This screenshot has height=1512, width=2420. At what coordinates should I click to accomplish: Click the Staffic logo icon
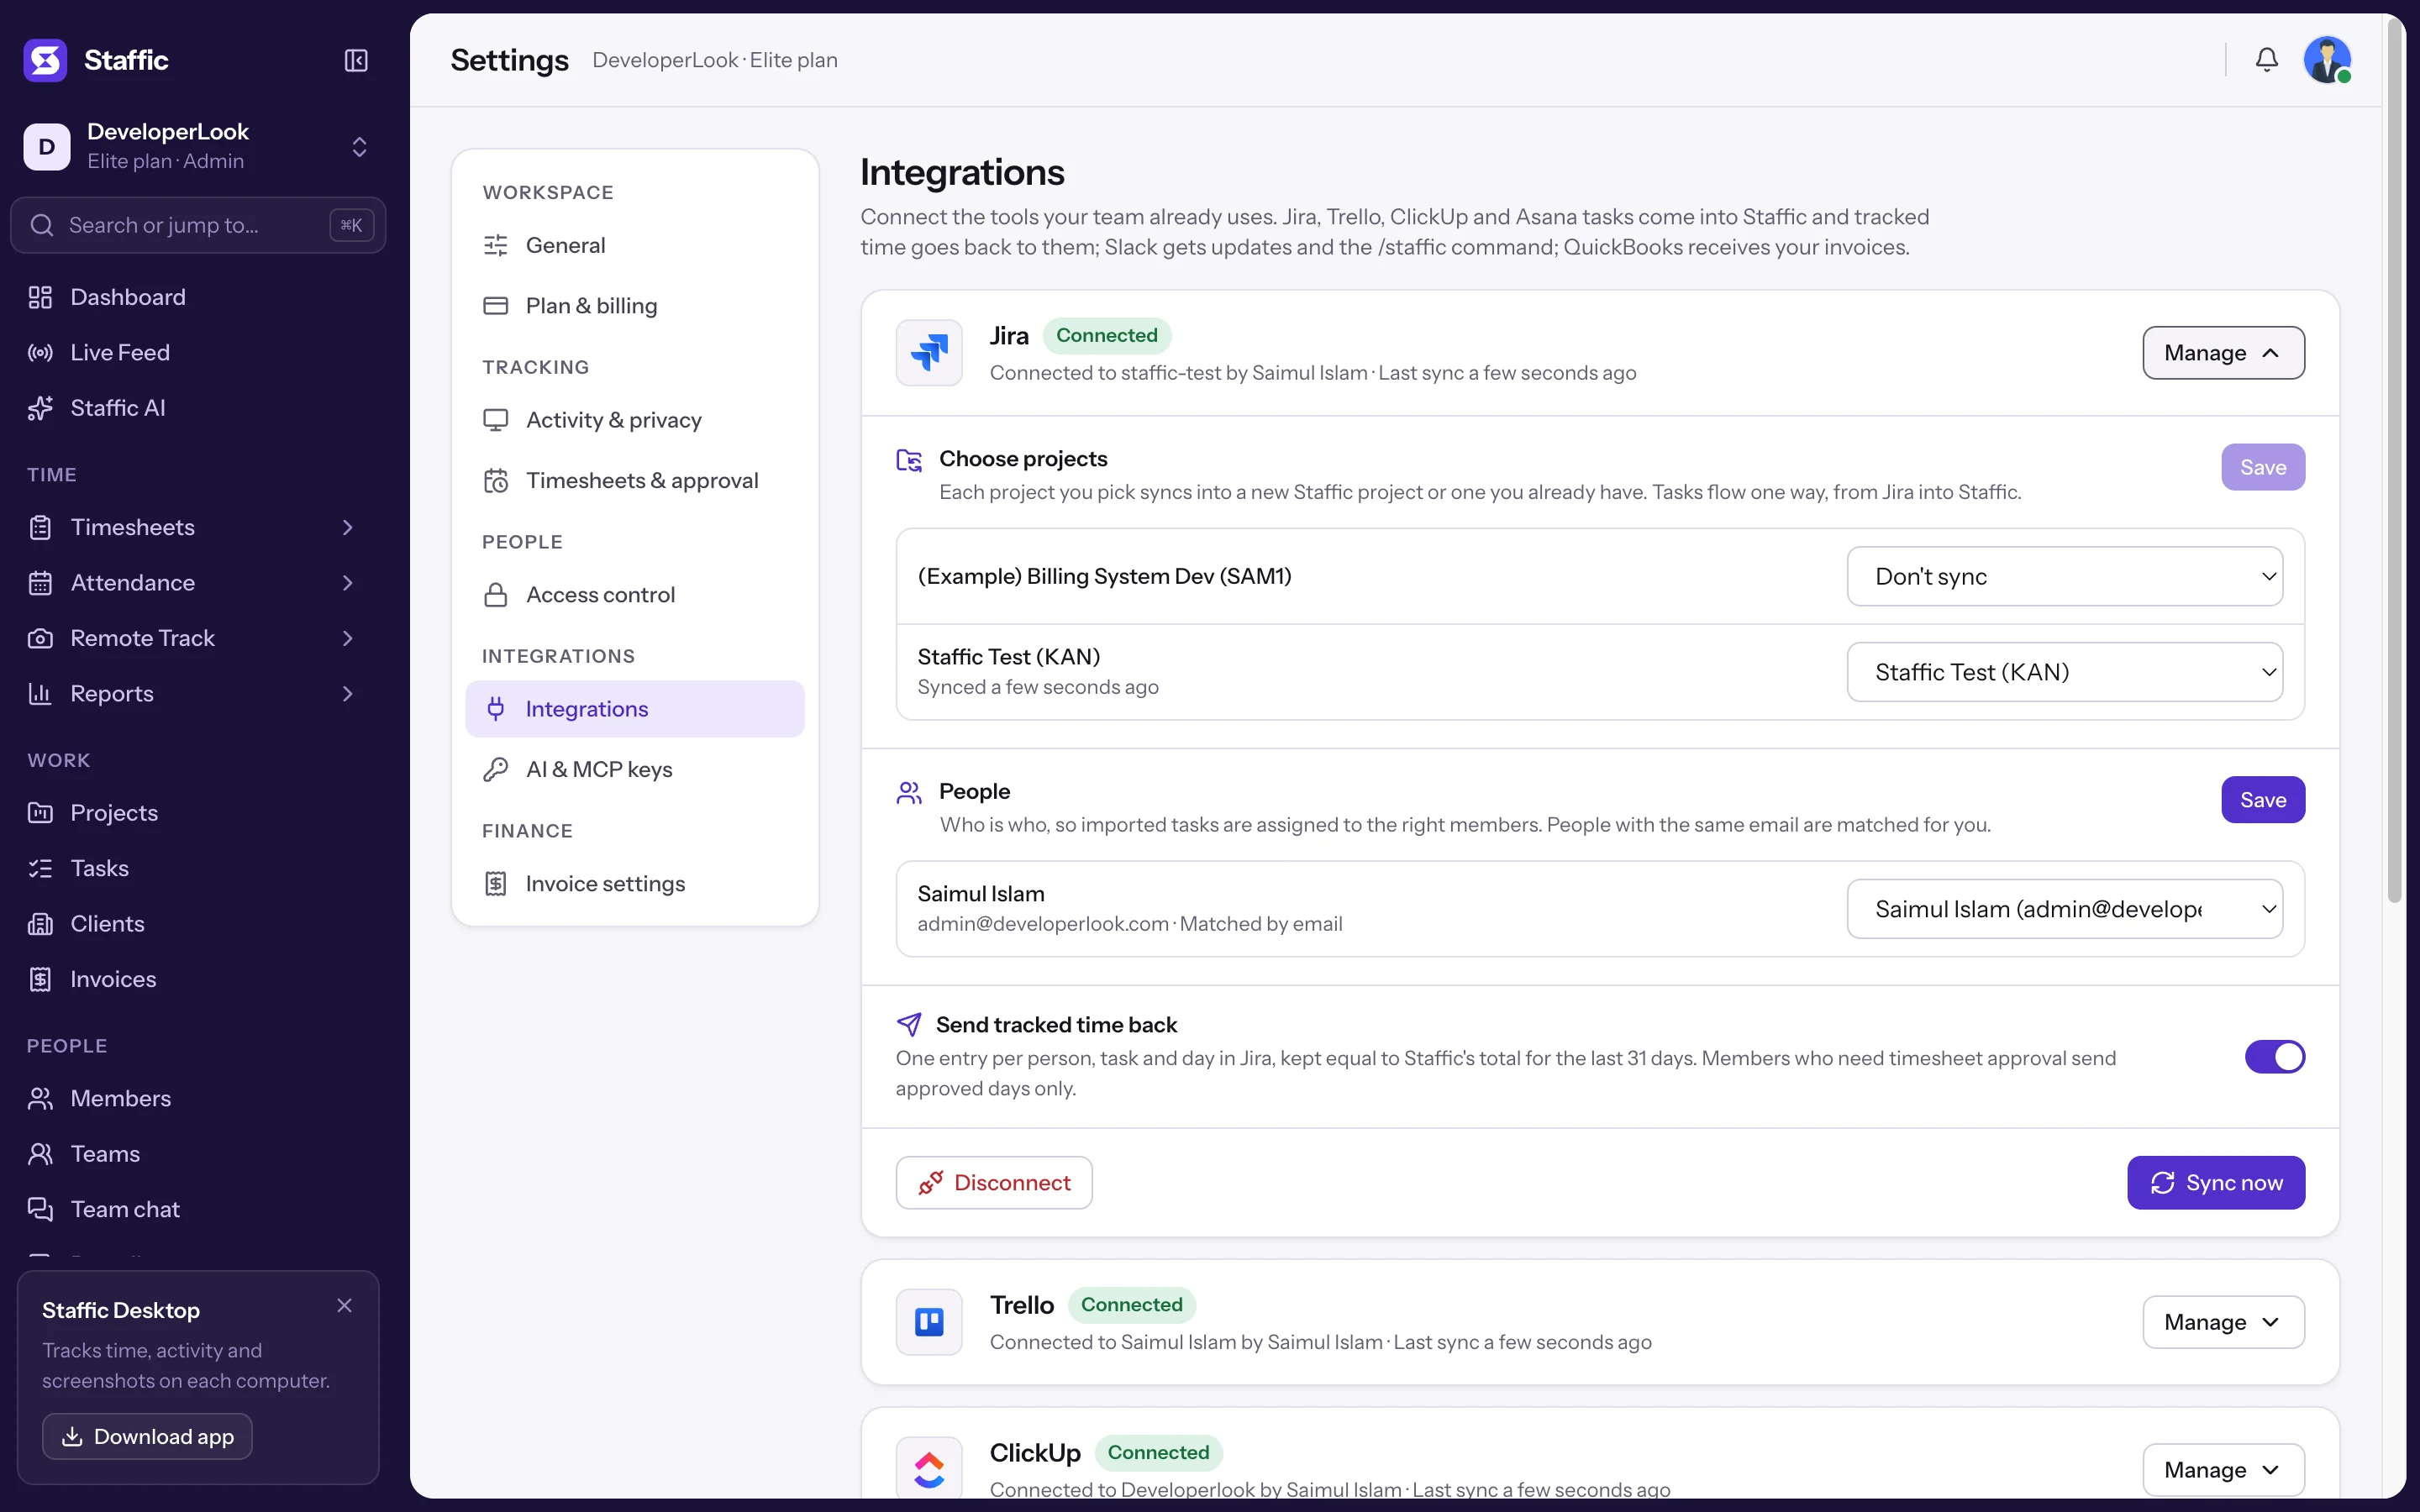45,60
